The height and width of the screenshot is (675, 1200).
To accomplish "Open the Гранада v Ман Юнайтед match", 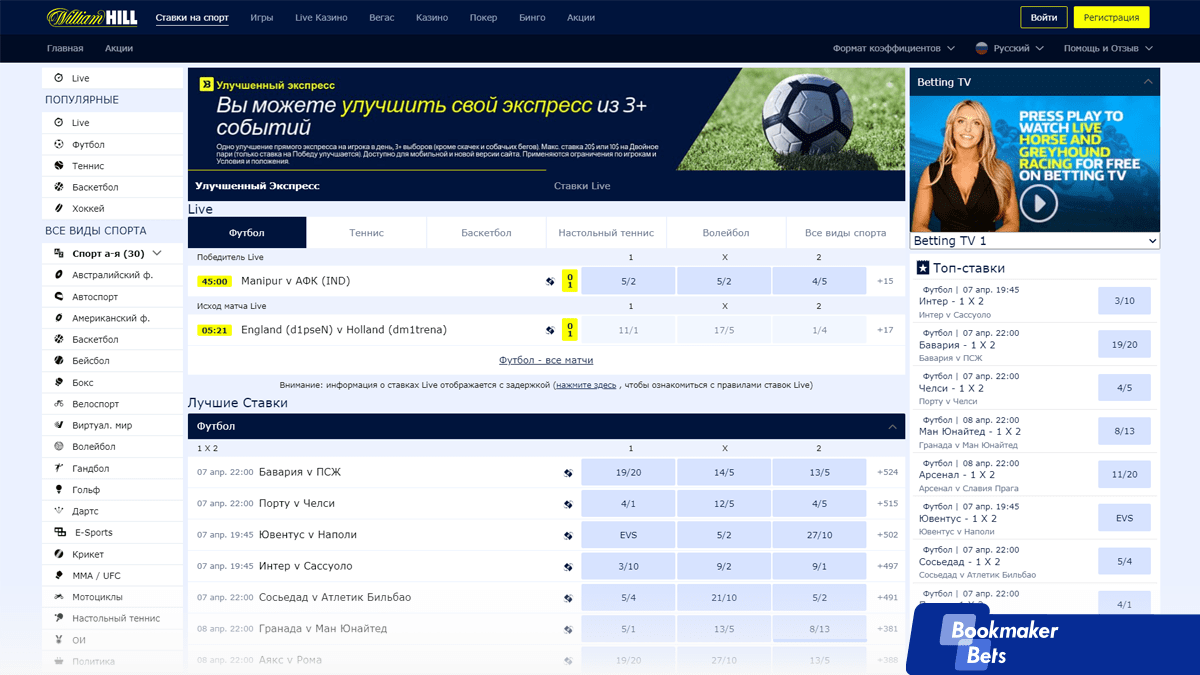I will [x=323, y=629].
